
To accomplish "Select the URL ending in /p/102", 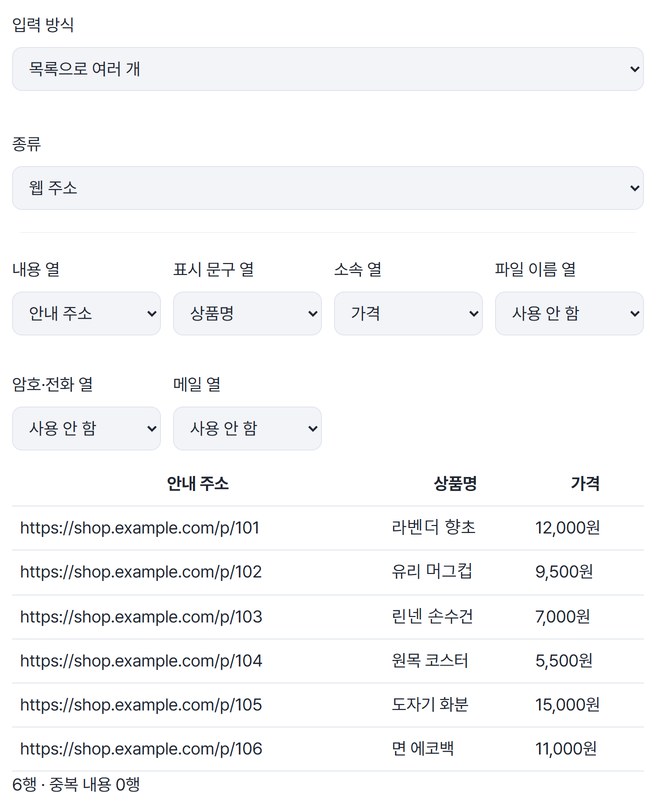I will tap(140, 572).
